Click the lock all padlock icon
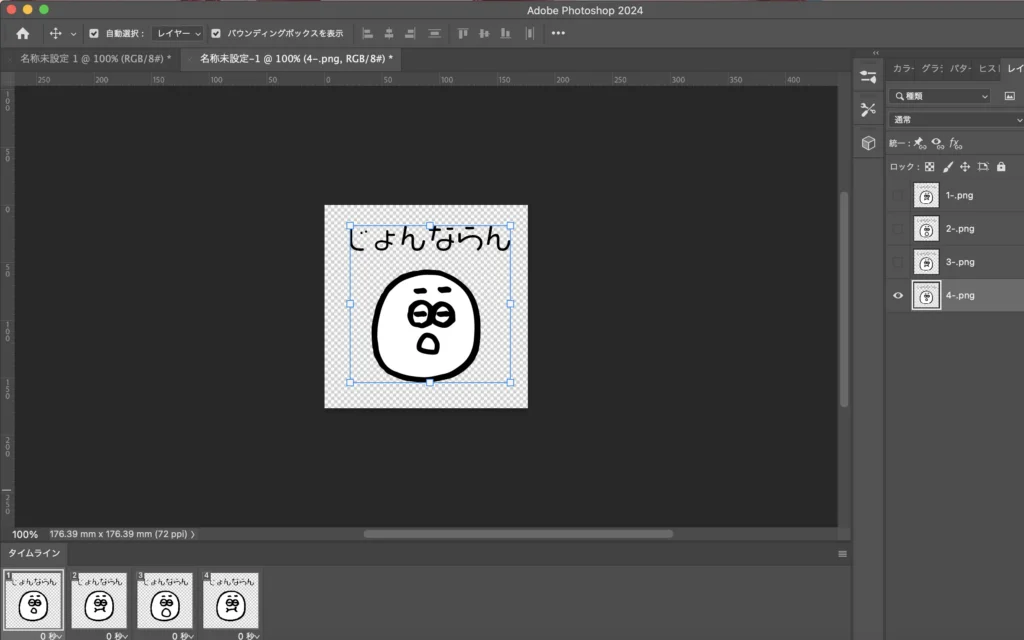Image resolution: width=1024 pixels, height=640 pixels. [1001, 167]
